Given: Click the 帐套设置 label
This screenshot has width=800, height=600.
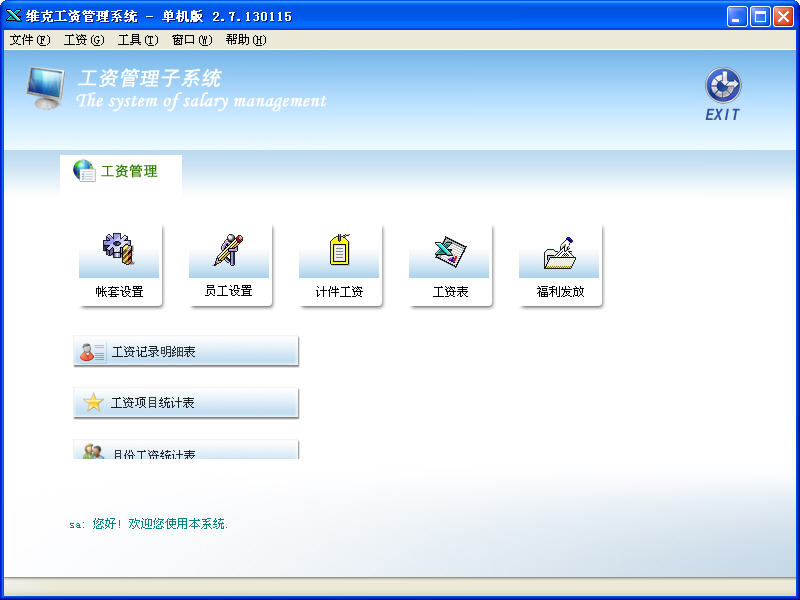Looking at the screenshot, I should click(119, 291).
